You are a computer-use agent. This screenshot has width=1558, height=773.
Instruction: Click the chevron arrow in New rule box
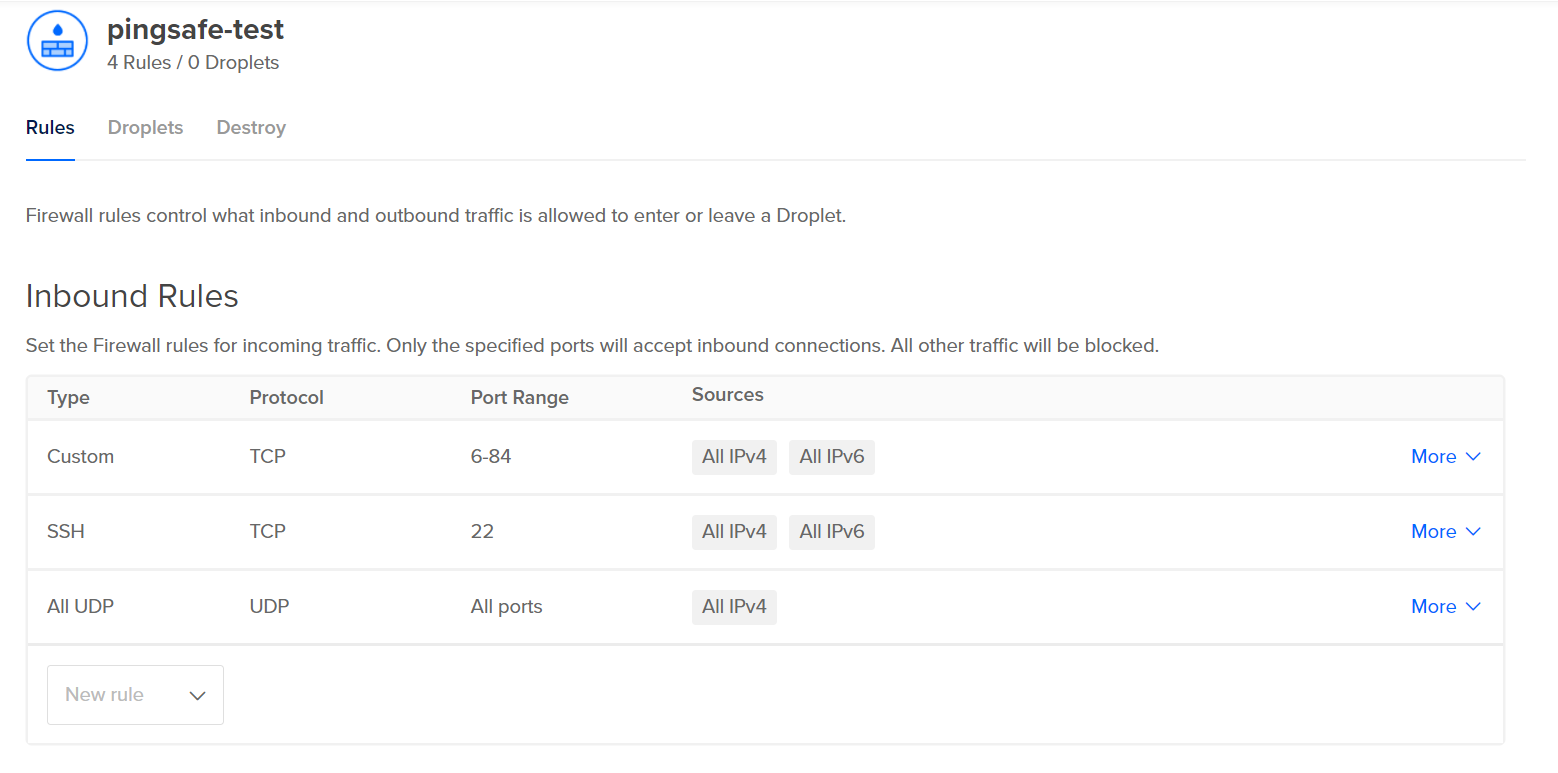point(197,696)
